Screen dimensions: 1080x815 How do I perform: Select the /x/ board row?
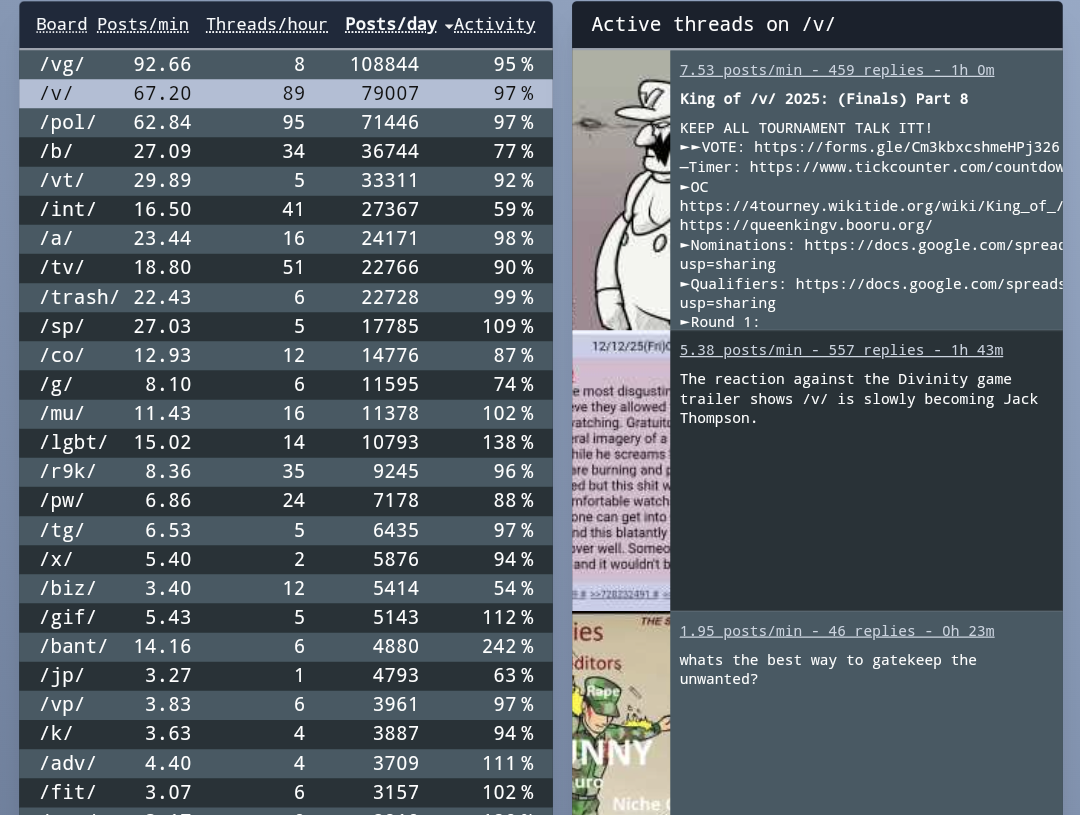pyautogui.click(x=286, y=559)
